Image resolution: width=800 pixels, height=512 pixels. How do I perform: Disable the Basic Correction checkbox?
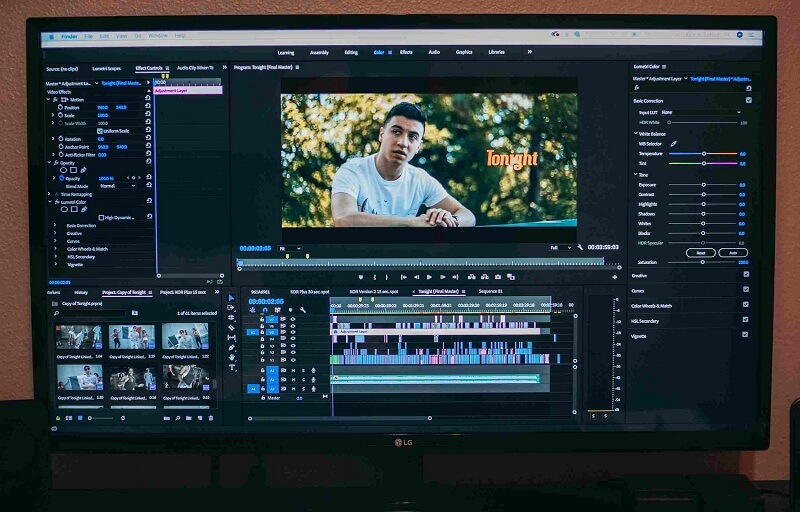(748, 100)
